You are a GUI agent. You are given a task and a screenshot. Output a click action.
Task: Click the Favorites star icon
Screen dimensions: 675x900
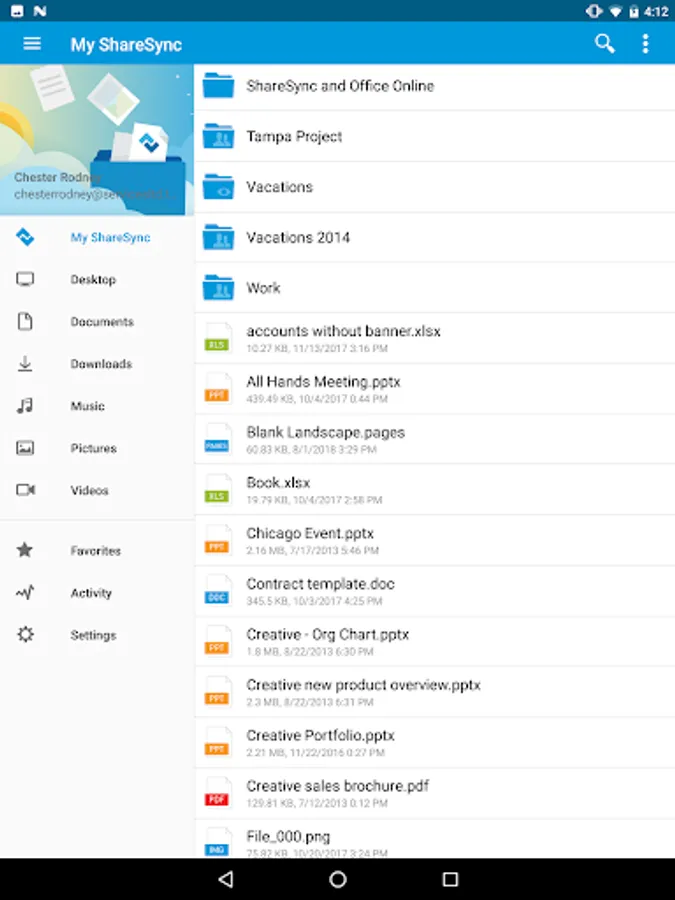(x=25, y=550)
